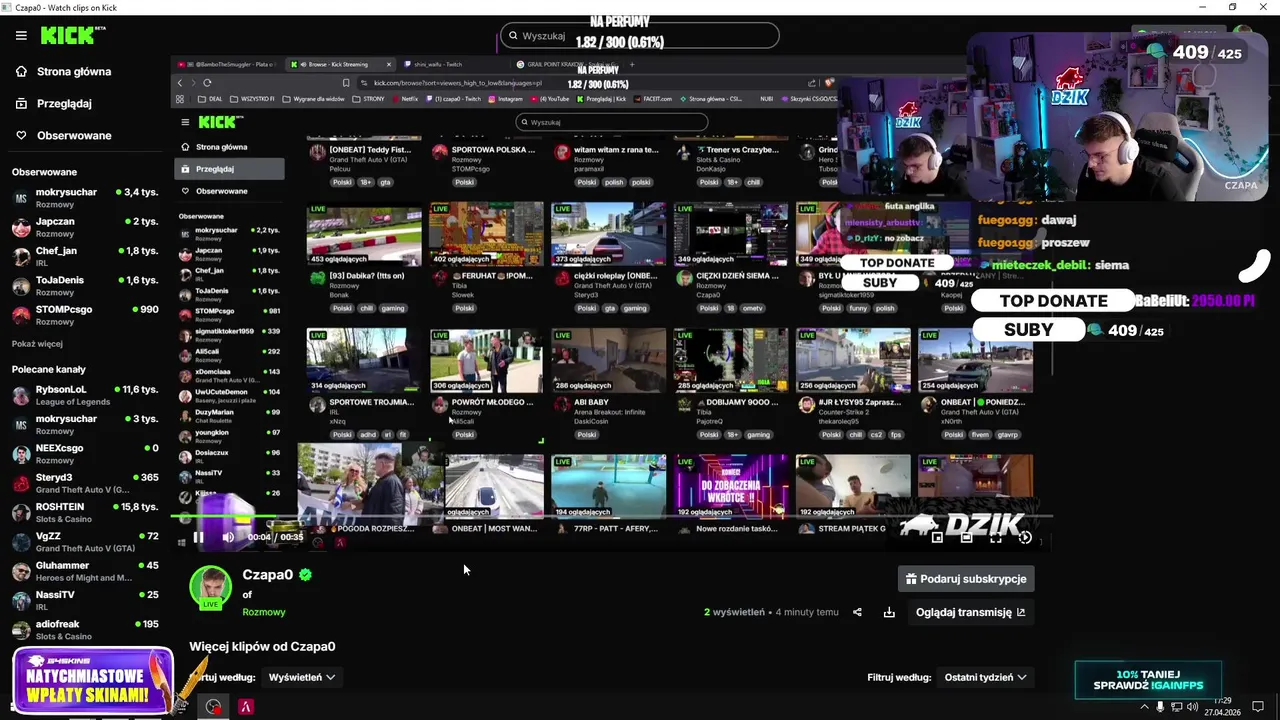This screenshot has width=1280, height=720.
Task: Mute the clip with speaker icon
Action: coord(227,537)
